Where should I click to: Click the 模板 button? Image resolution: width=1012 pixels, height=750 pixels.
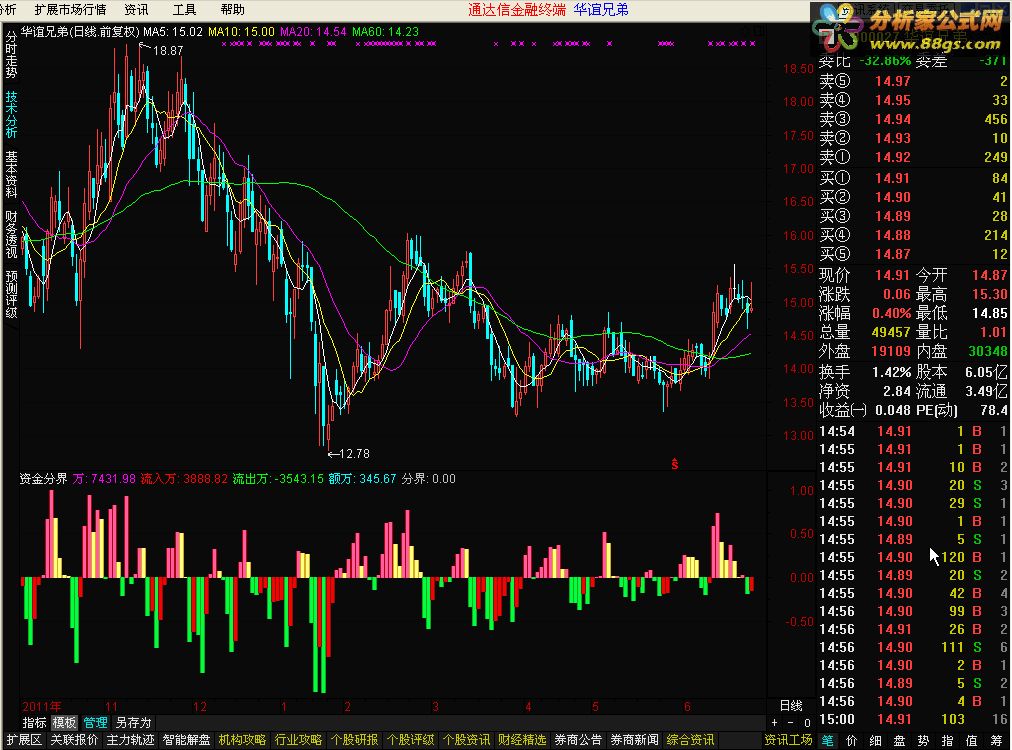tap(64, 723)
